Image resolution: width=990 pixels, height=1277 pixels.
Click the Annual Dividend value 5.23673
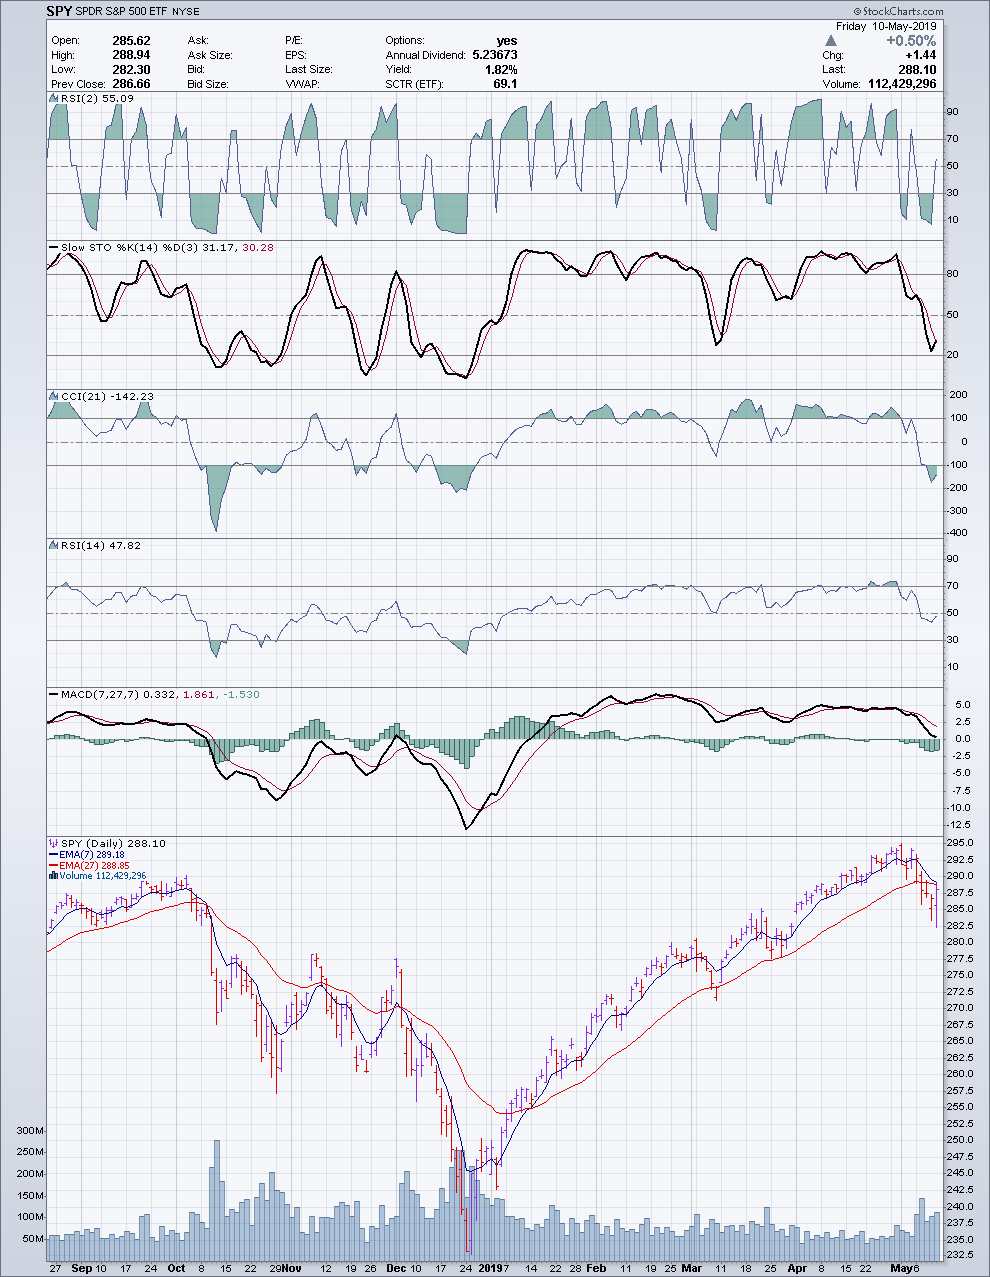(x=494, y=55)
